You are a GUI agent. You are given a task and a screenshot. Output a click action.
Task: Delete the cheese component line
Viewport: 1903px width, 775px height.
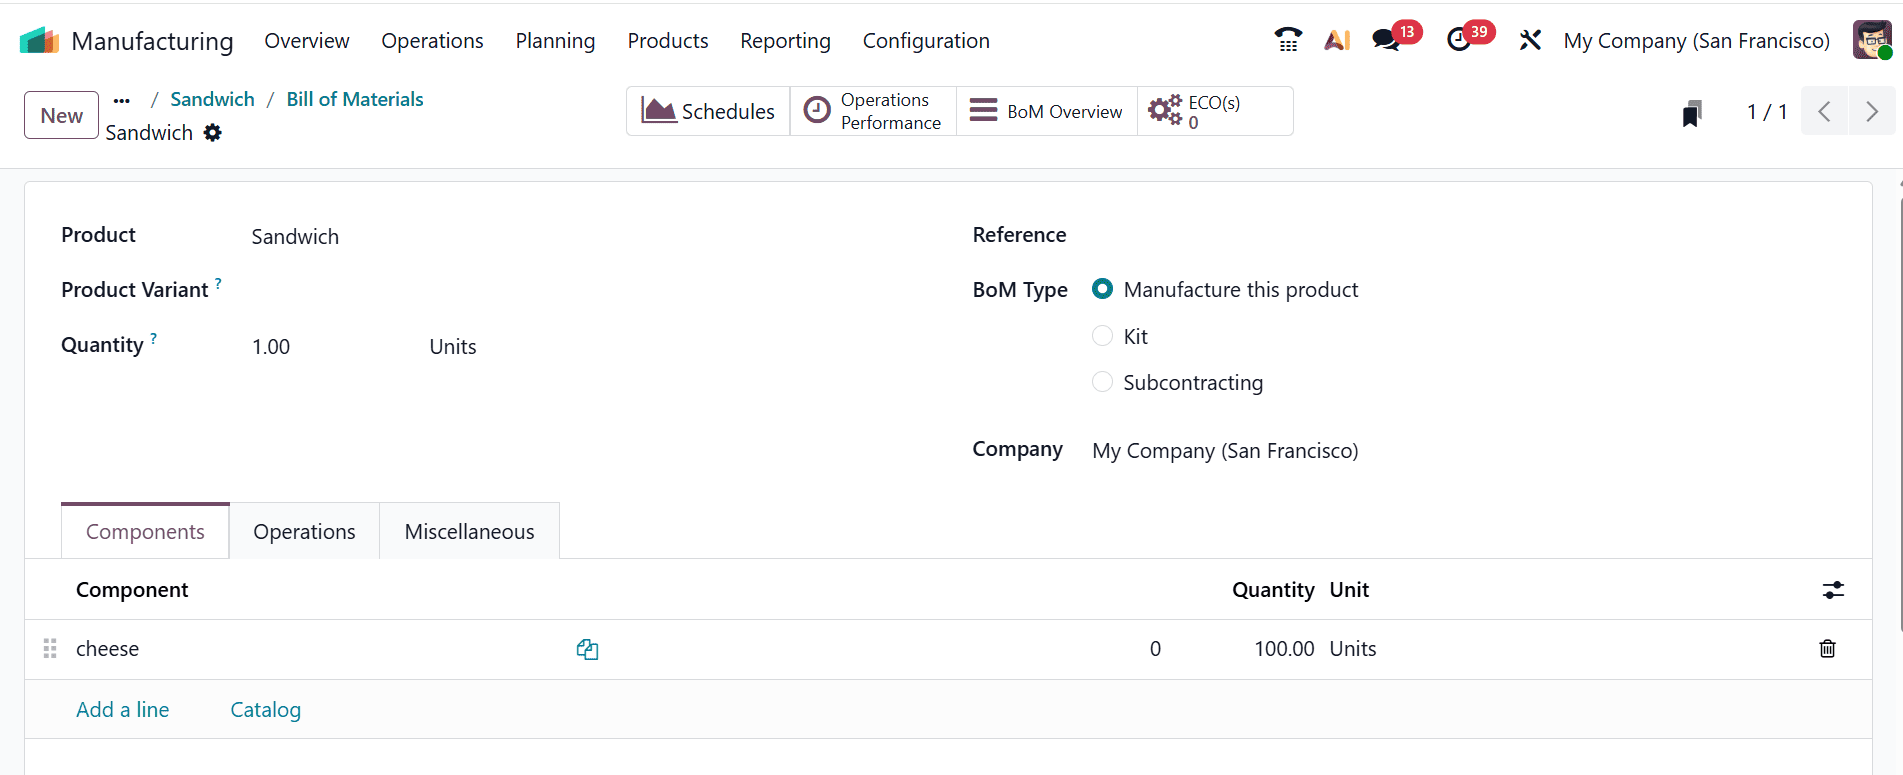tap(1827, 649)
